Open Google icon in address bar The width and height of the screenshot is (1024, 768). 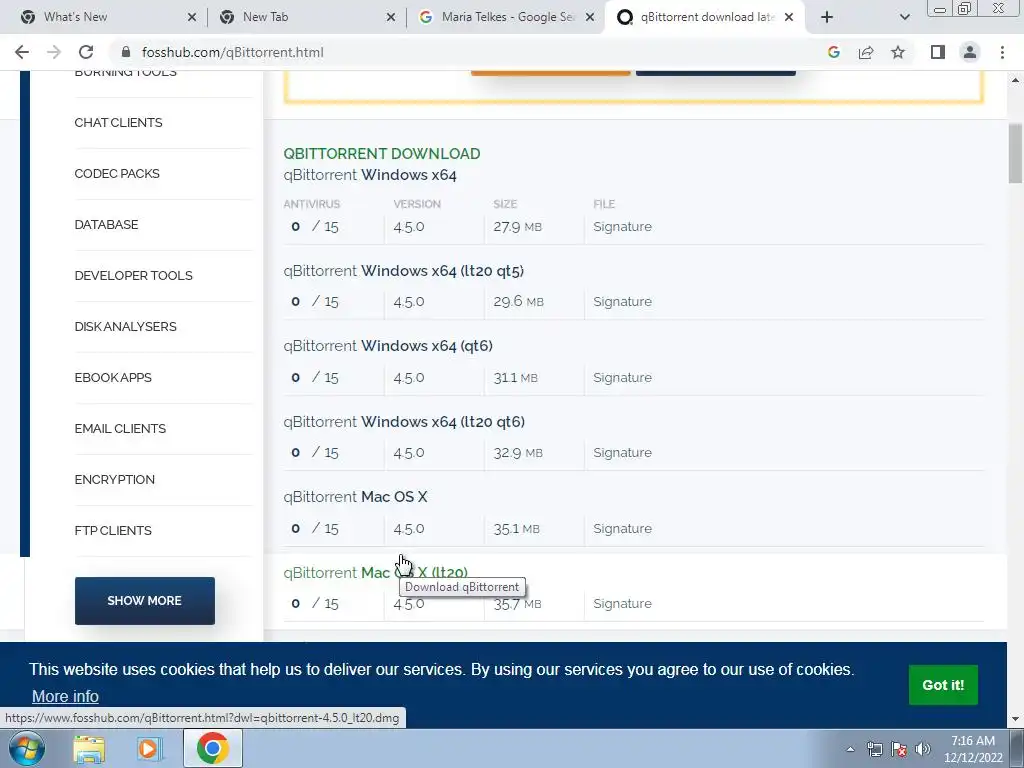[x=833, y=52]
